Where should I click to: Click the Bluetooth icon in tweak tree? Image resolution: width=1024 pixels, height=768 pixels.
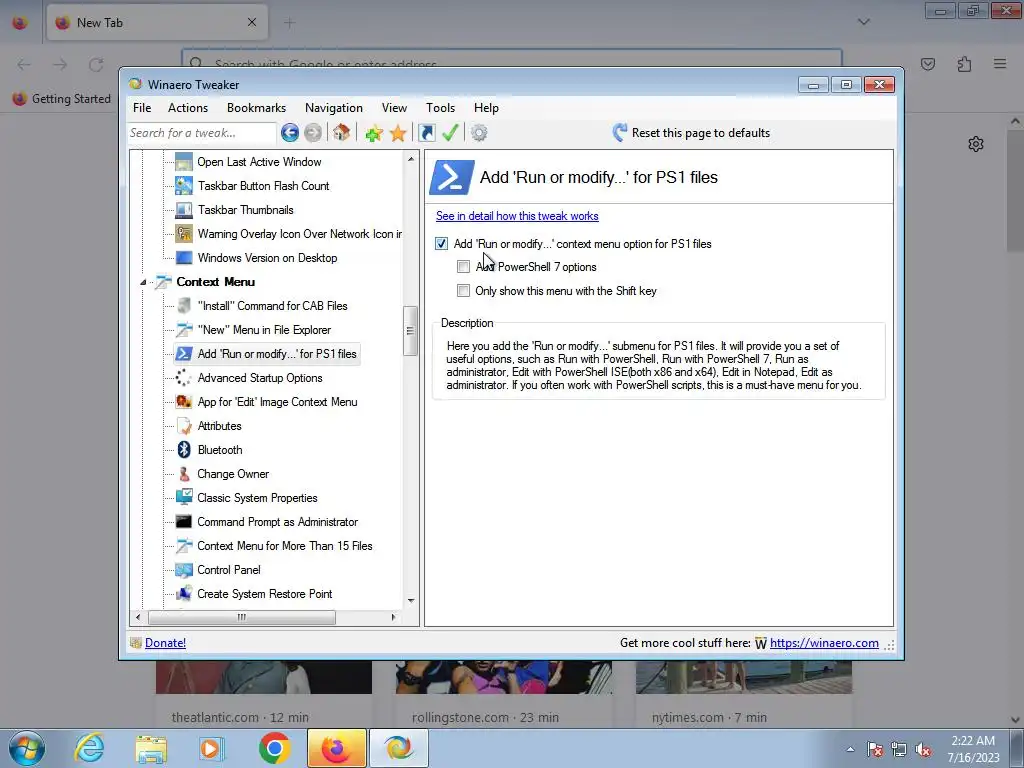point(184,450)
